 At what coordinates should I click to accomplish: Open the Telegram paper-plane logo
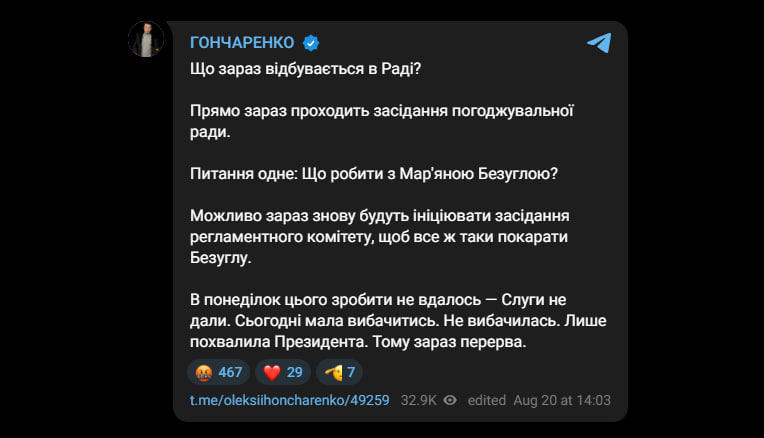(598, 42)
